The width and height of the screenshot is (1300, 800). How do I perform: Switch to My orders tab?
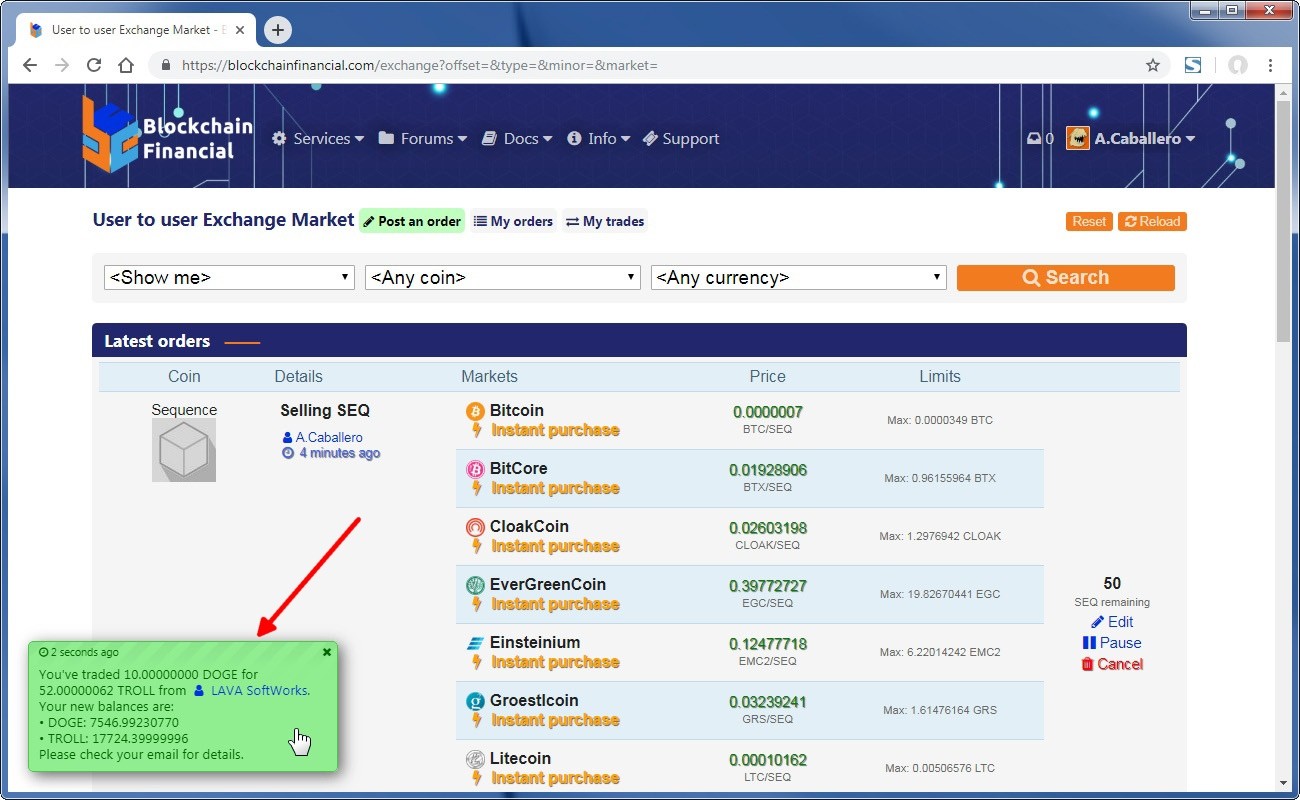pyautogui.click(x=513, y=221)
